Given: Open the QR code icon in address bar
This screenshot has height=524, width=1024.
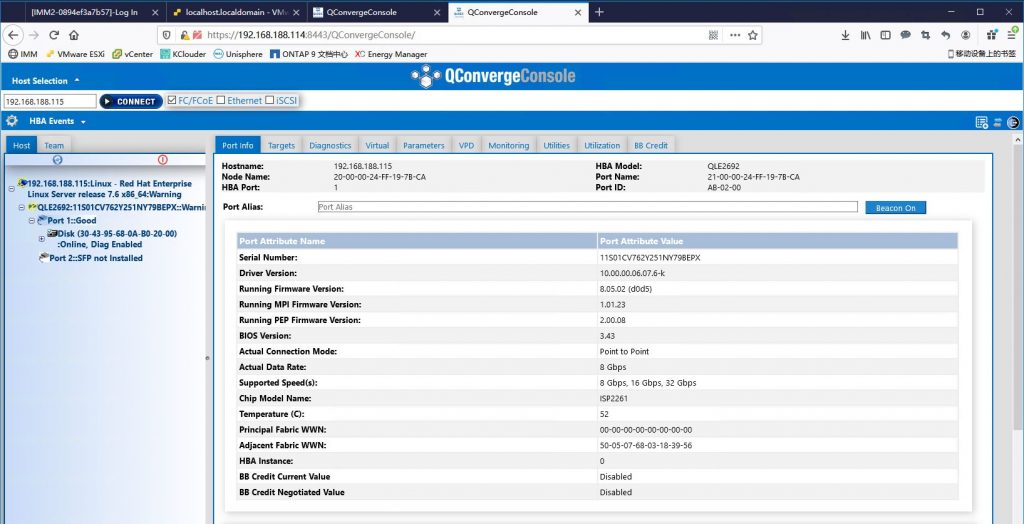Looking at the screenshot, I should pos(714,35).
